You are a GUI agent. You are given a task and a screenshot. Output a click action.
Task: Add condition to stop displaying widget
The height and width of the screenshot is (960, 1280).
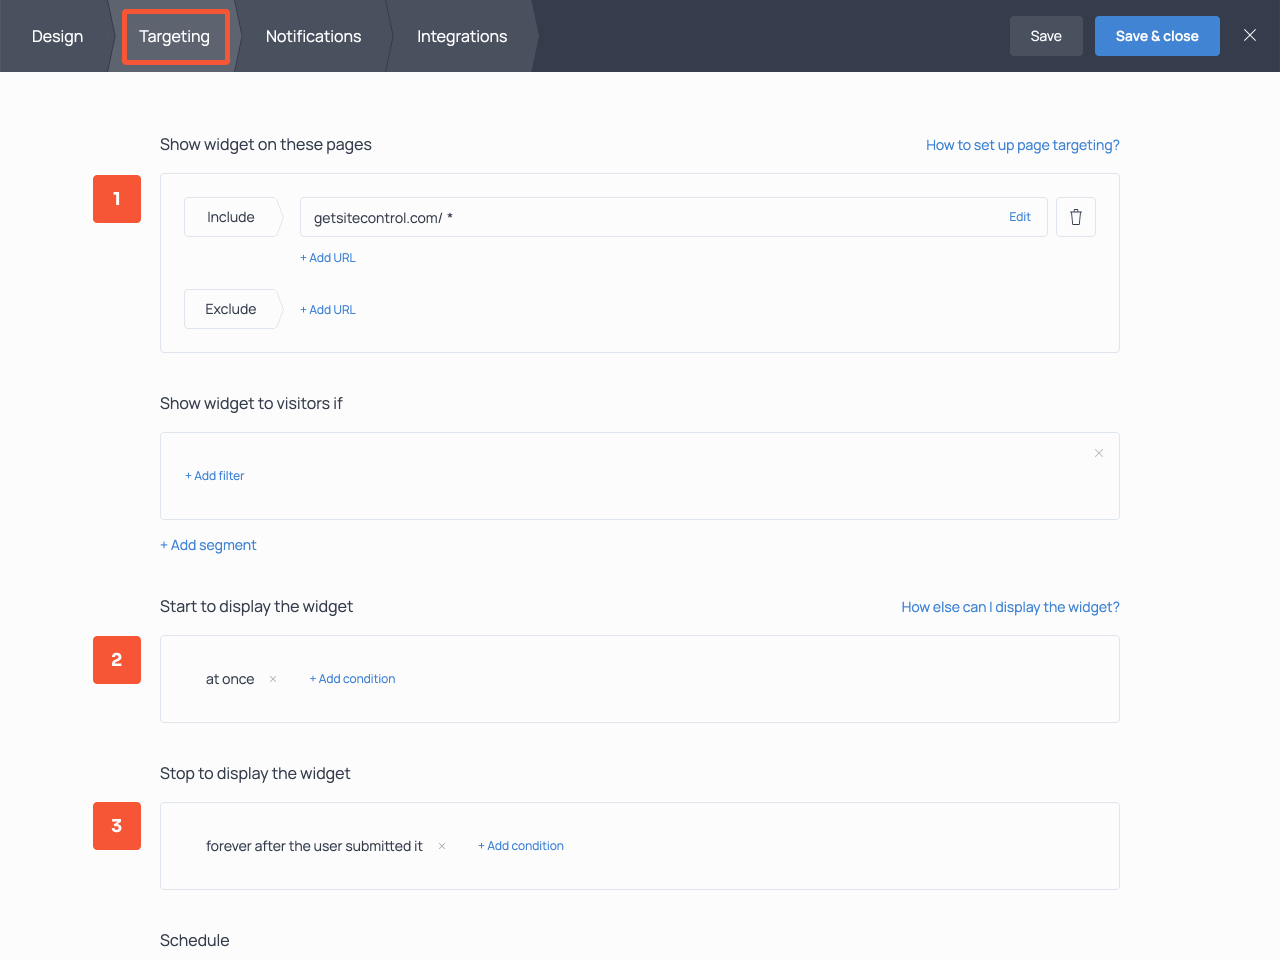click(521, 846)
